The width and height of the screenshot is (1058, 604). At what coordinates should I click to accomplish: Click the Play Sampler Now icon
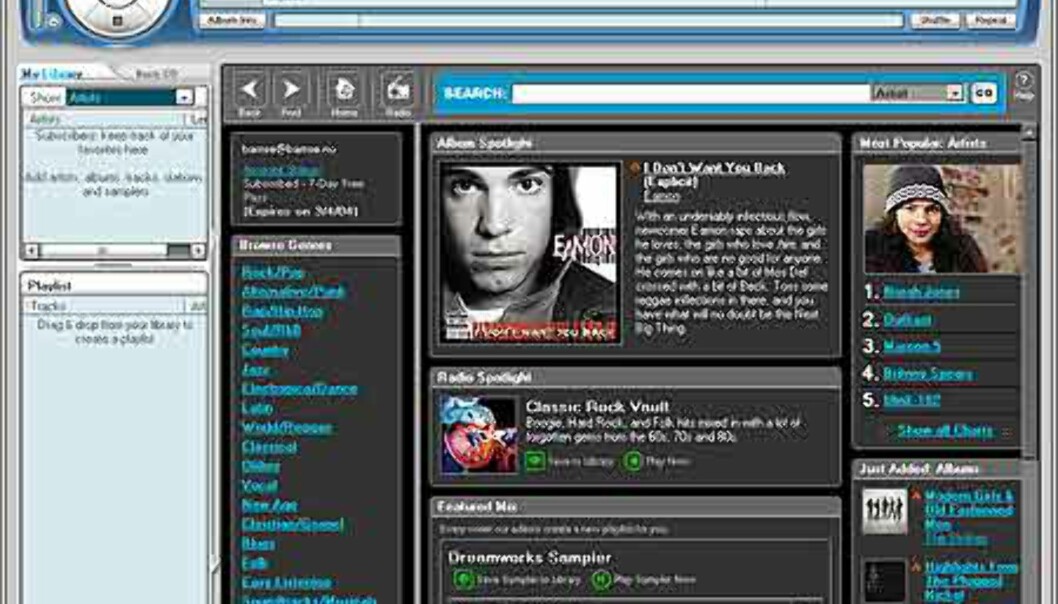[601, 579]
